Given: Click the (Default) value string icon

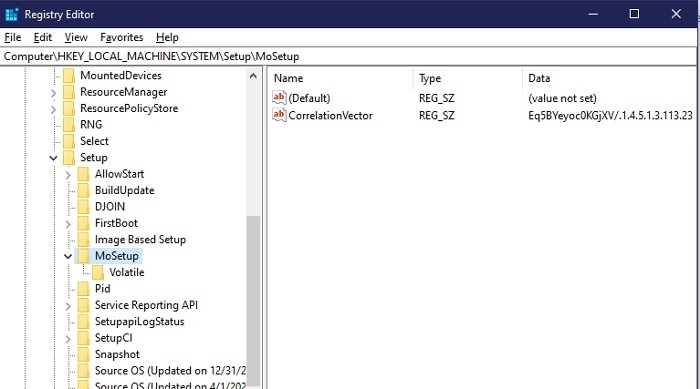Looking at the screenshot, I should (x=279, y=98).
